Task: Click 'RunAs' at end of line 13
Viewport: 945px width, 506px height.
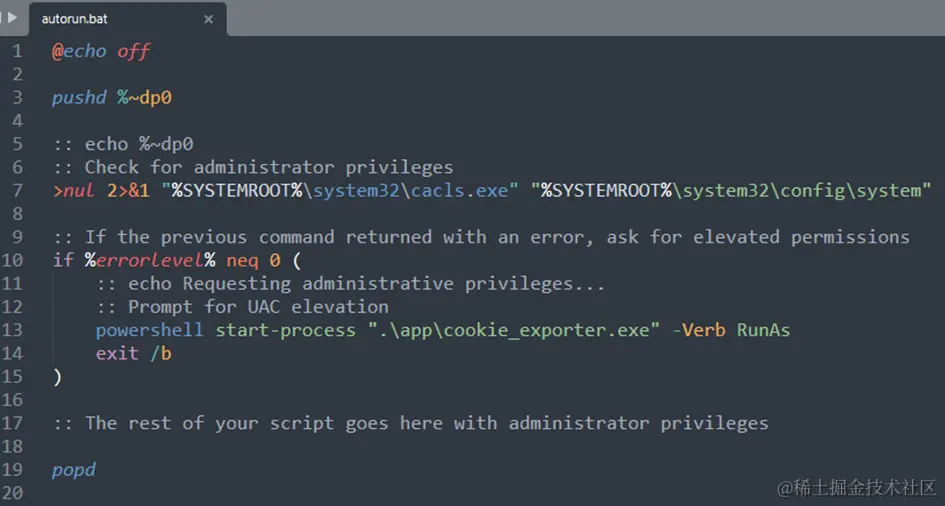Action: [x=763, y=330]
